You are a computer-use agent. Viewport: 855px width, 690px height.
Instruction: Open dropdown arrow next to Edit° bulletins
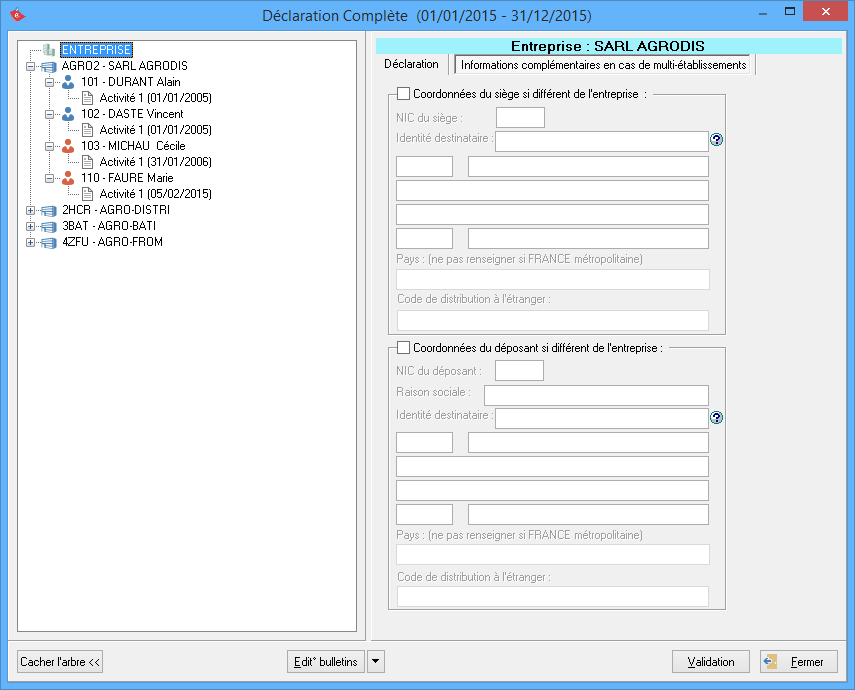(x=374, y=661)
